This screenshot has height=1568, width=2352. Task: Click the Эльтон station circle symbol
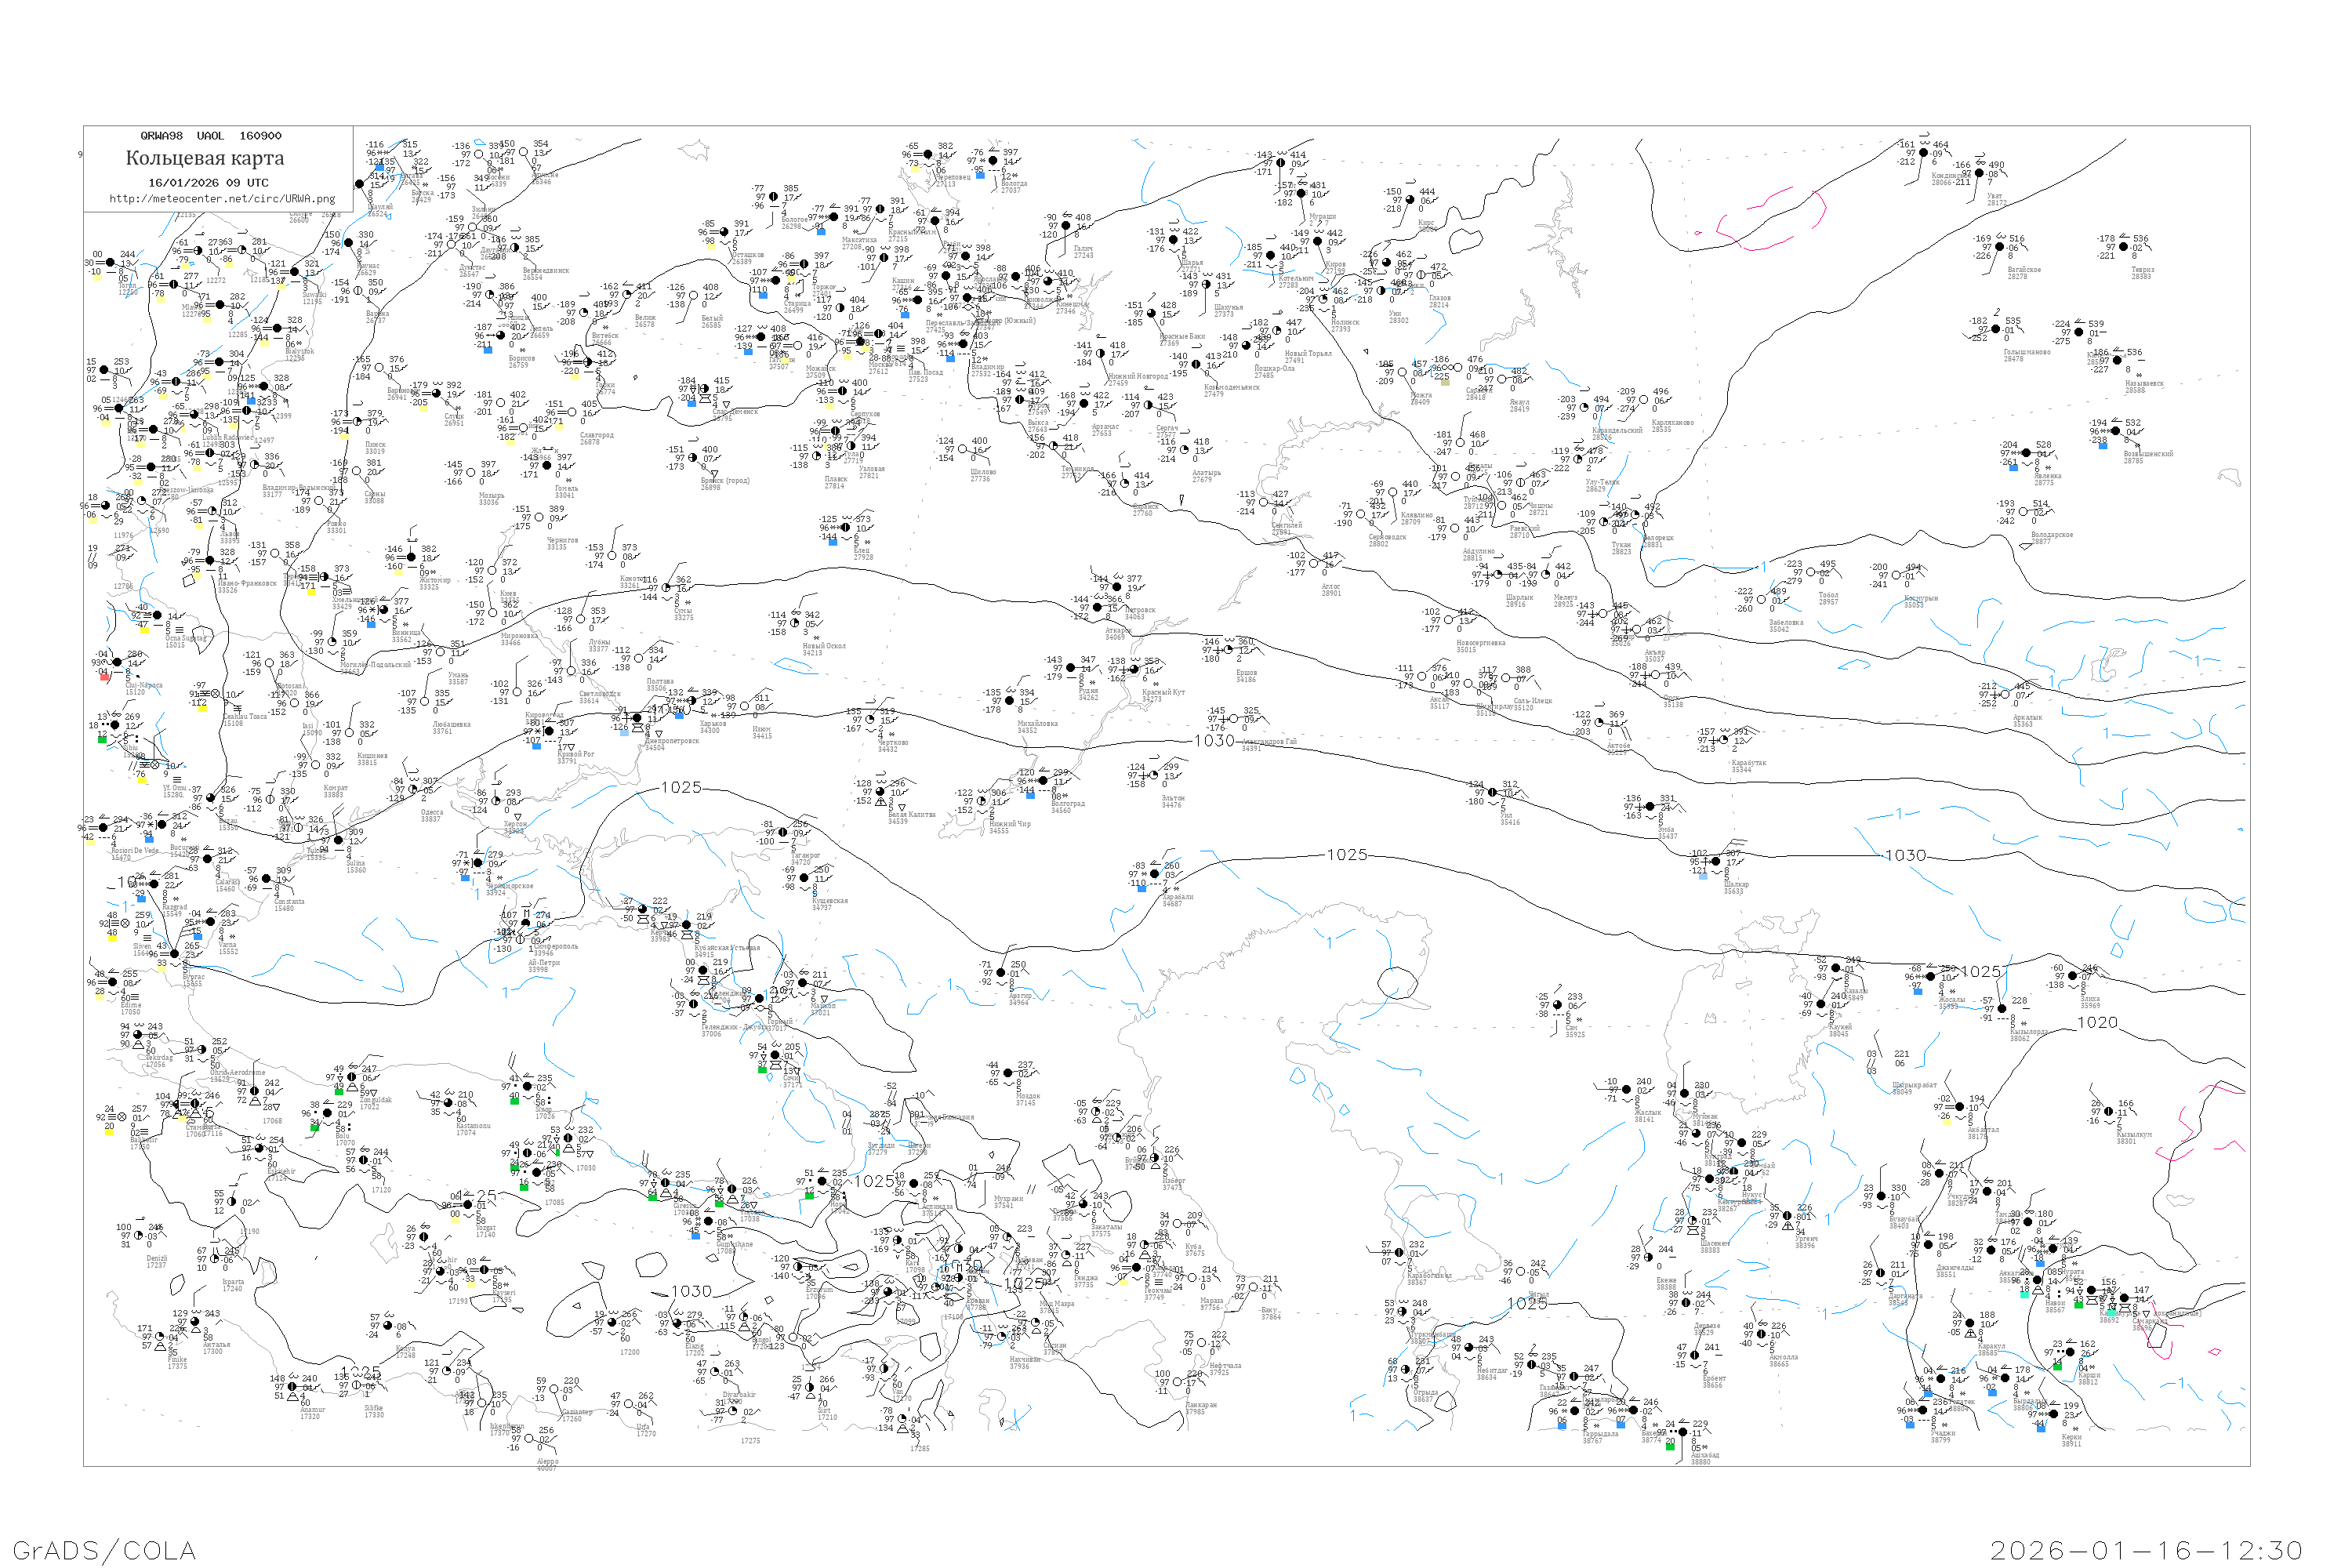coord(1153,775)
